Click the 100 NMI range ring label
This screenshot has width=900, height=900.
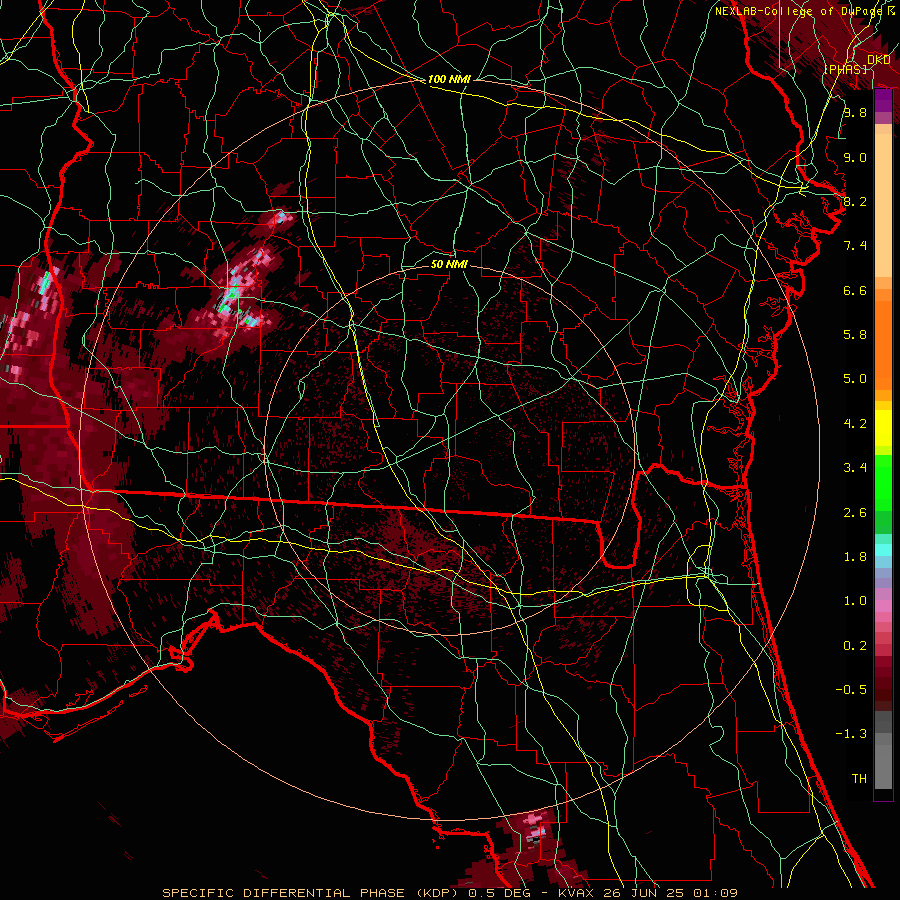[449, 79]
